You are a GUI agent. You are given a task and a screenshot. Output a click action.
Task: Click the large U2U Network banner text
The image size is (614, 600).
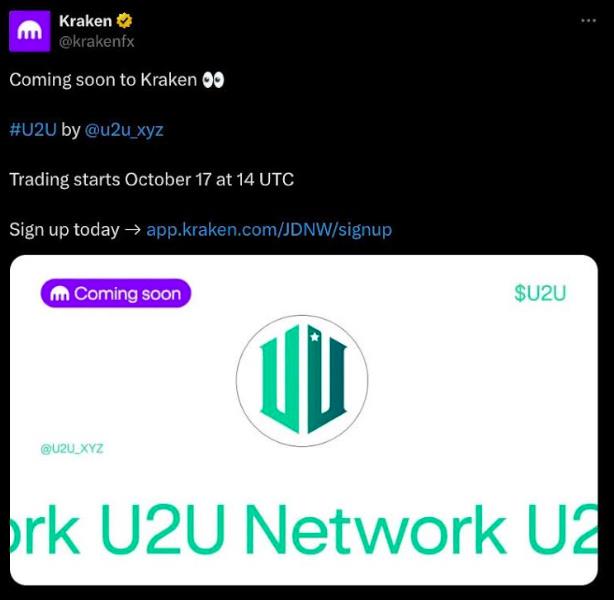pos(304,529)
